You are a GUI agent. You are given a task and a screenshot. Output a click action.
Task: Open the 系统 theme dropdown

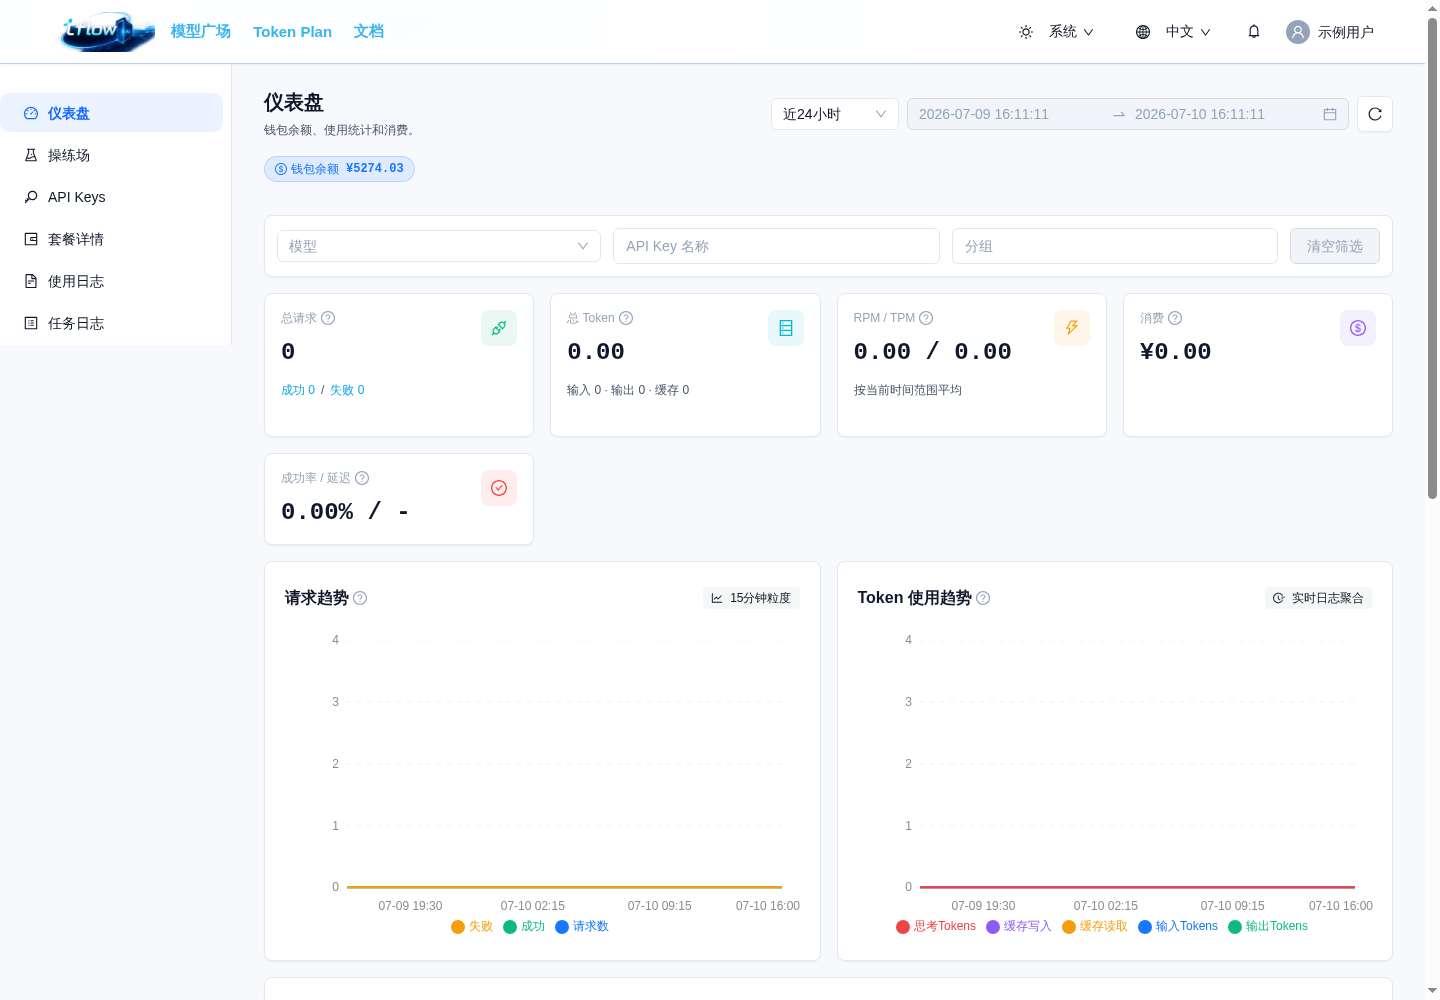point(1071,32)
